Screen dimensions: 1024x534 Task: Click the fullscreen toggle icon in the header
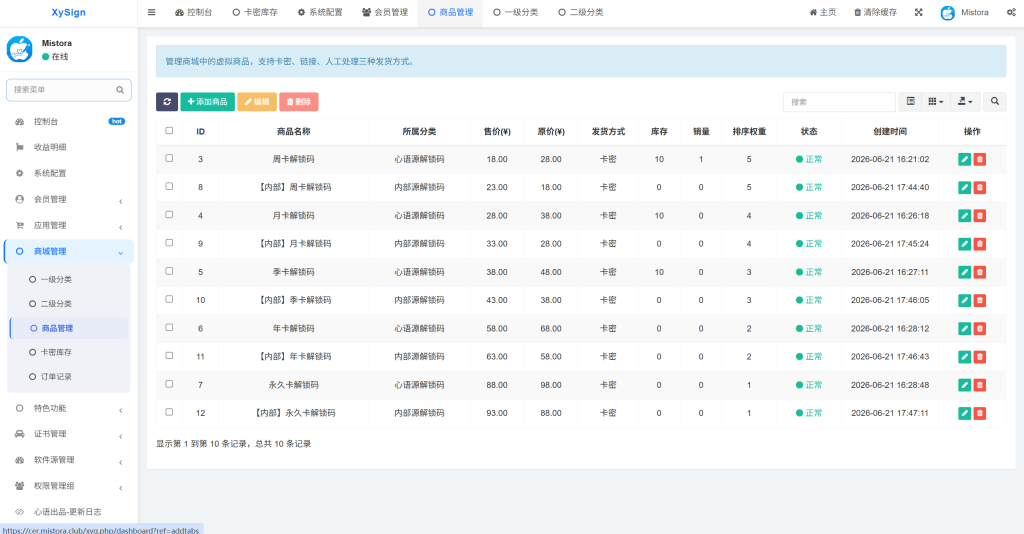(x=919, y=12)
